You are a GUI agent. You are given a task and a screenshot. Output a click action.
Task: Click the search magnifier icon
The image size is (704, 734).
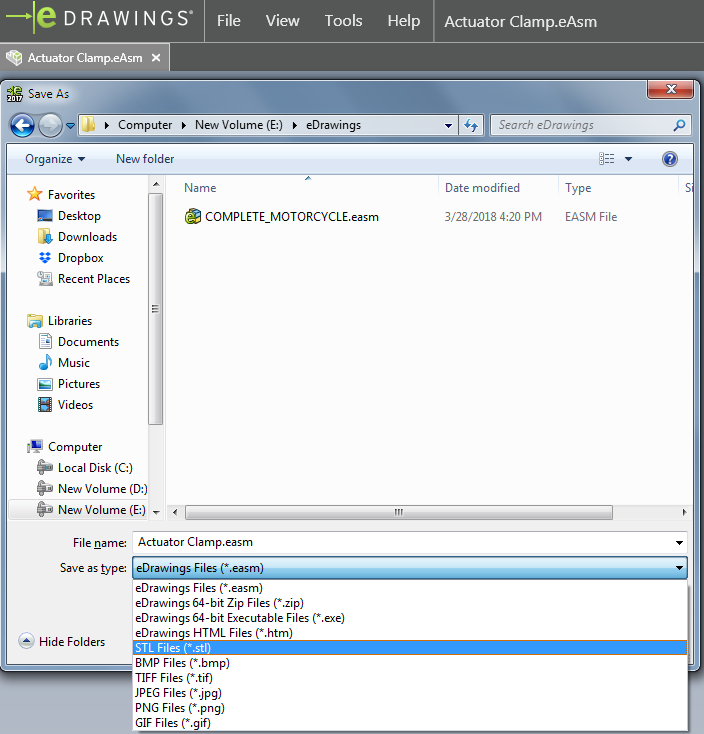pyautogui.click(x=680, y=125)
